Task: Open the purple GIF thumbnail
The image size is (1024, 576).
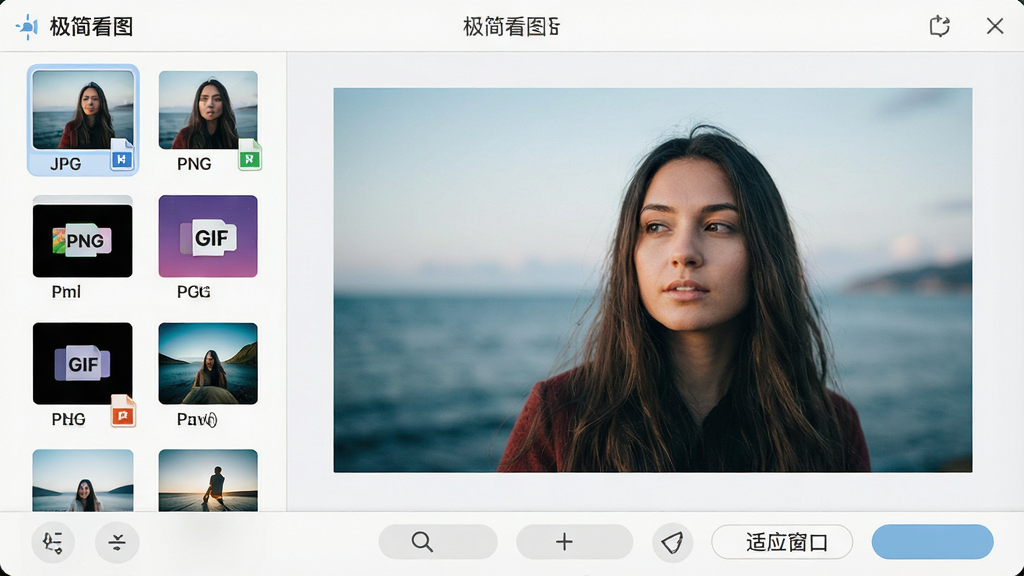Action: pyautogui.click(x=208, y=236)
